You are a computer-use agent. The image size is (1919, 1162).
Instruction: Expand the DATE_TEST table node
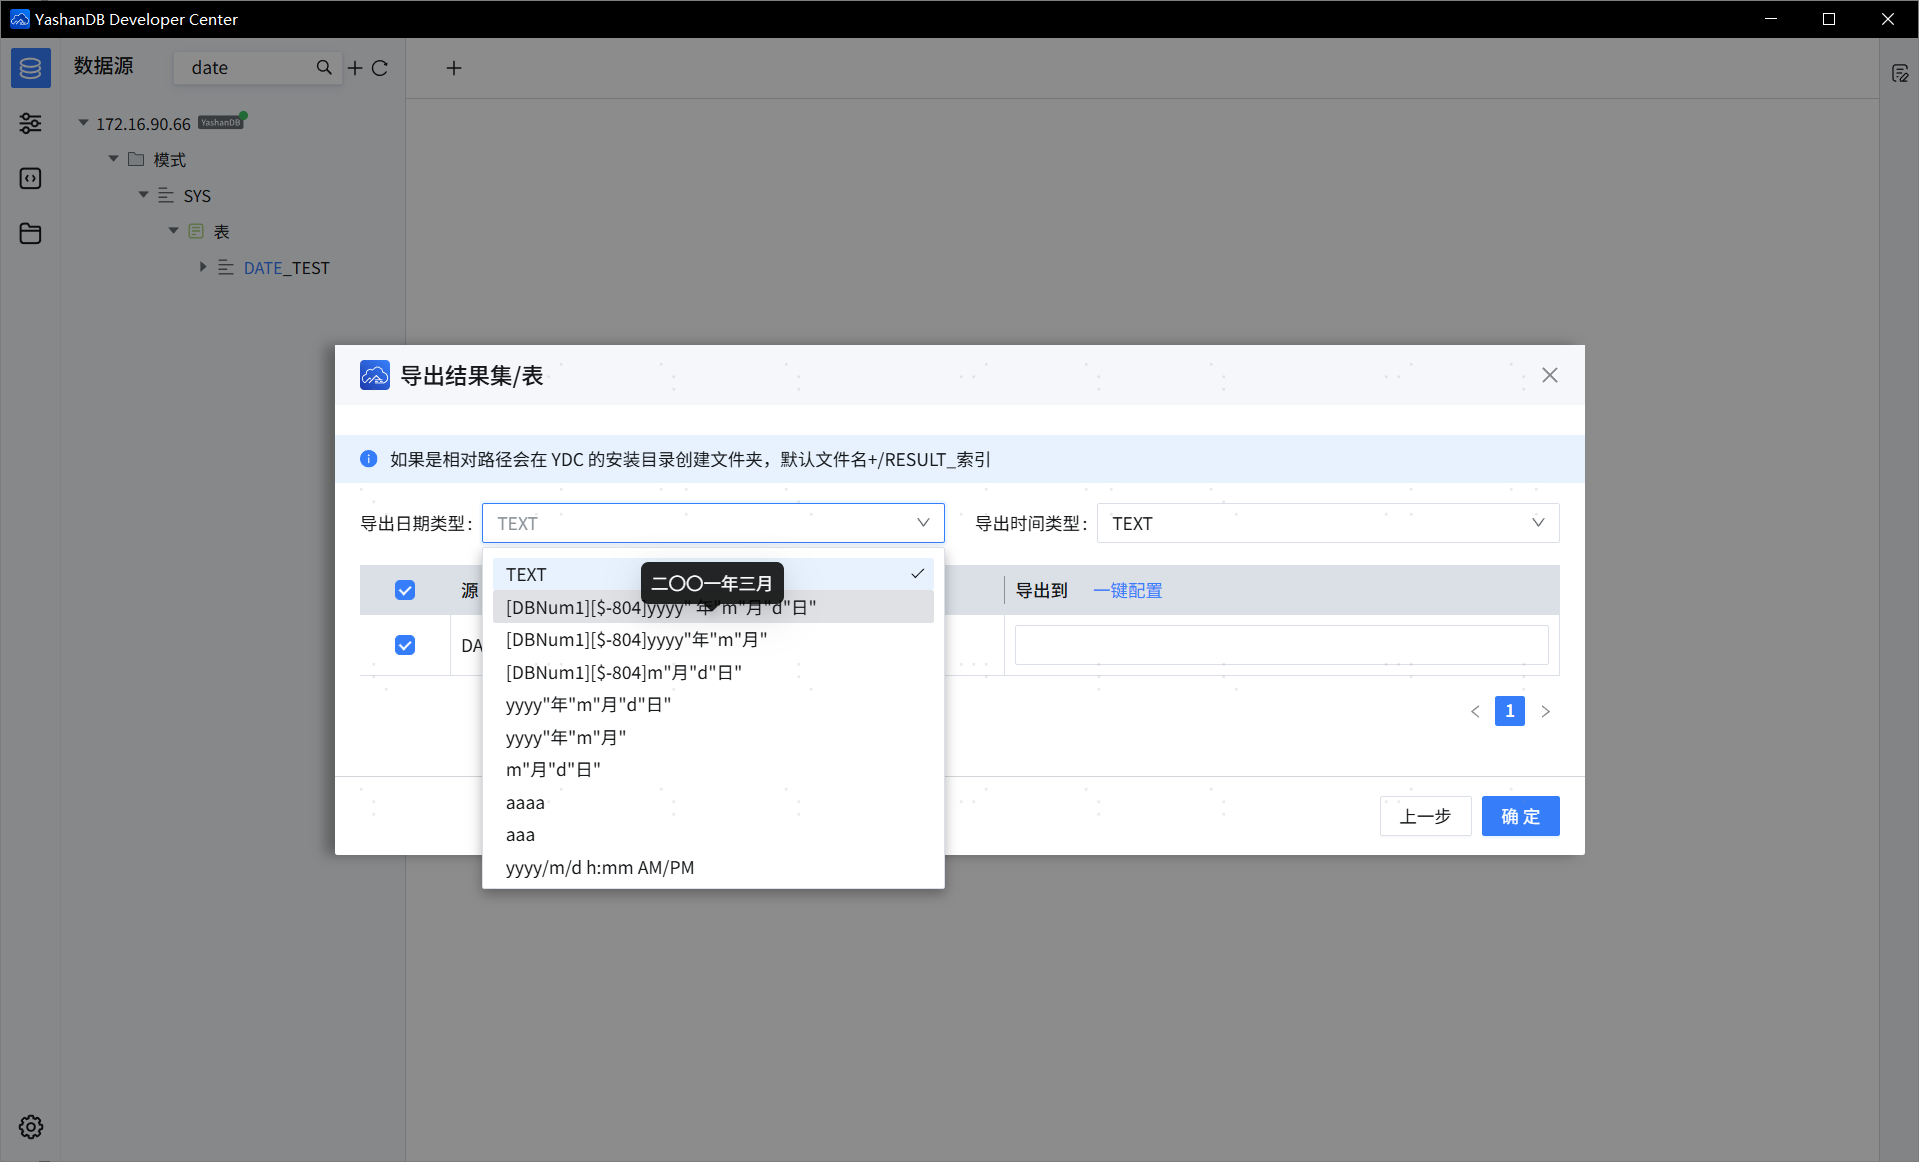coord(203,267)
